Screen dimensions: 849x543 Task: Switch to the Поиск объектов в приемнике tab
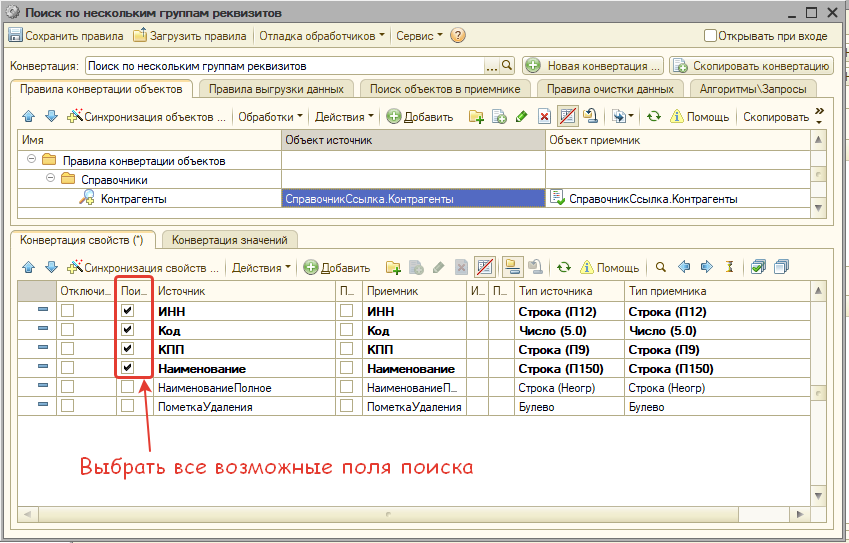point(445,89)
